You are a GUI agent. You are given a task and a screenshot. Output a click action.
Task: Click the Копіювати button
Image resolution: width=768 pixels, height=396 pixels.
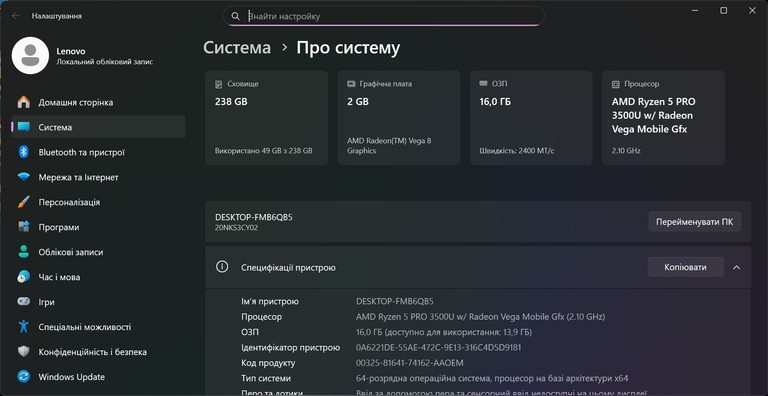686,267
